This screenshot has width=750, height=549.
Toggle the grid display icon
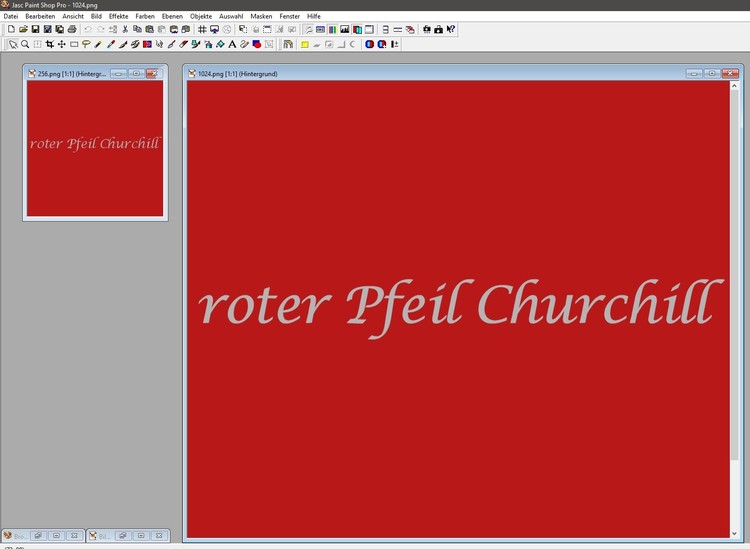point(202,30)
